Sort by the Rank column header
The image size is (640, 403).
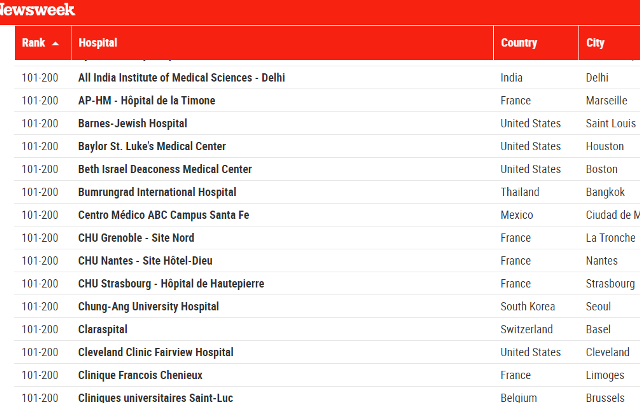tap(43, 43)
